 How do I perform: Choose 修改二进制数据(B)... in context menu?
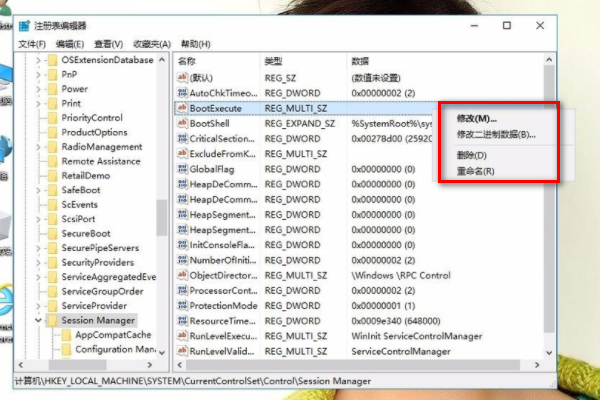coord(496,134)
